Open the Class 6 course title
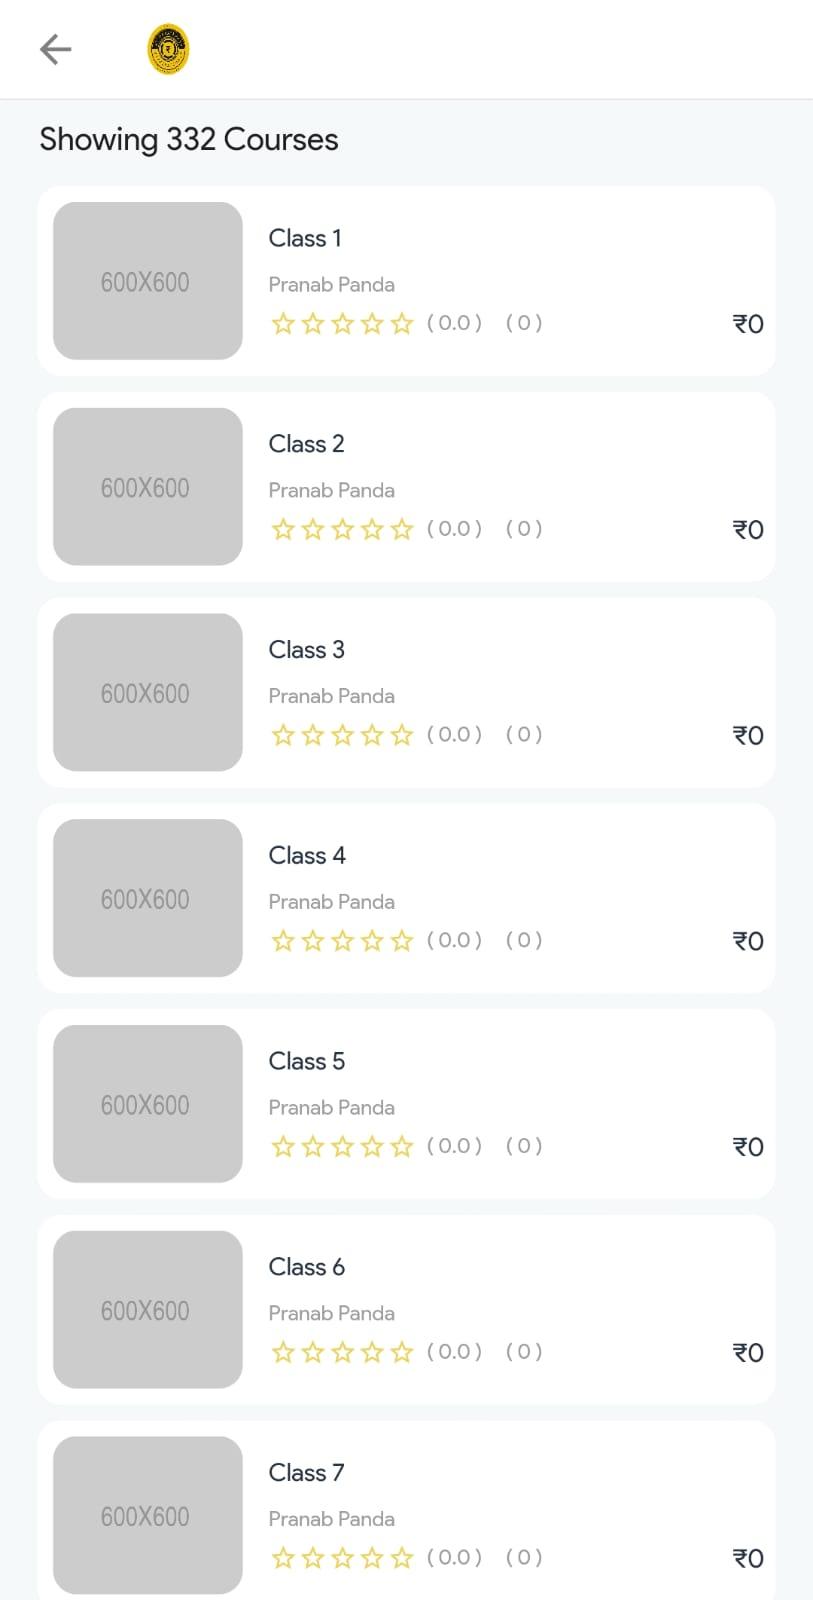The width and height of the screenshot is (813, 1600). point(306,1267)
